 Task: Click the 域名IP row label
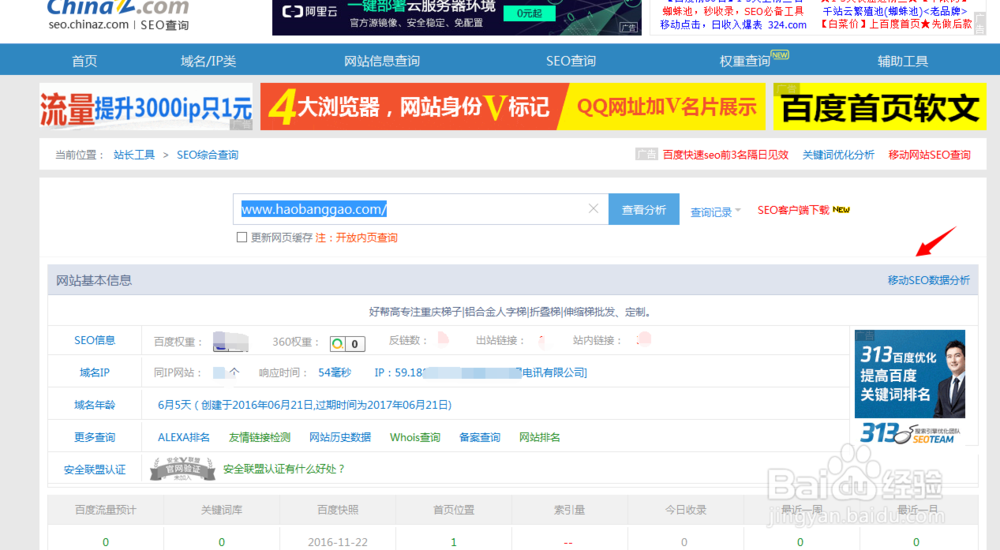tap(94, 373)
